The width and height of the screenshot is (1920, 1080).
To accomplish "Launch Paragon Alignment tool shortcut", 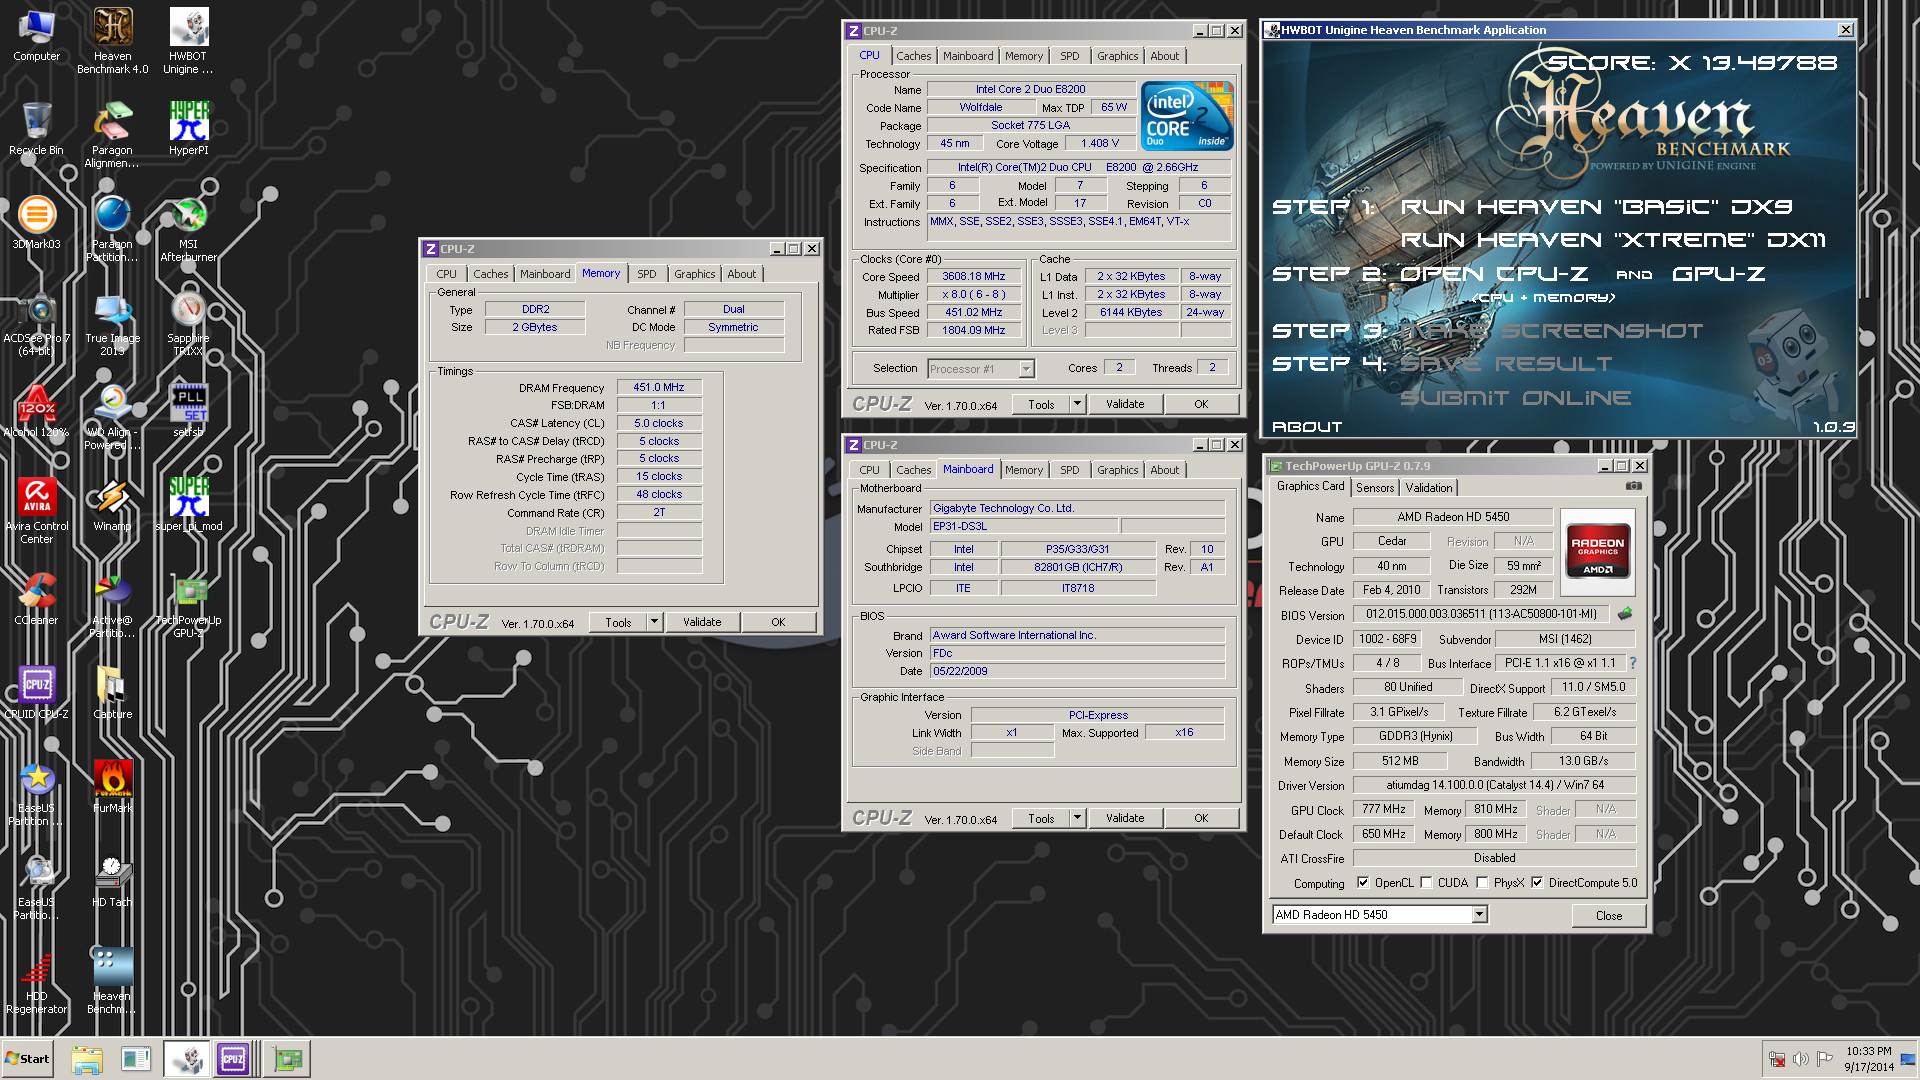I will (112, 135).
